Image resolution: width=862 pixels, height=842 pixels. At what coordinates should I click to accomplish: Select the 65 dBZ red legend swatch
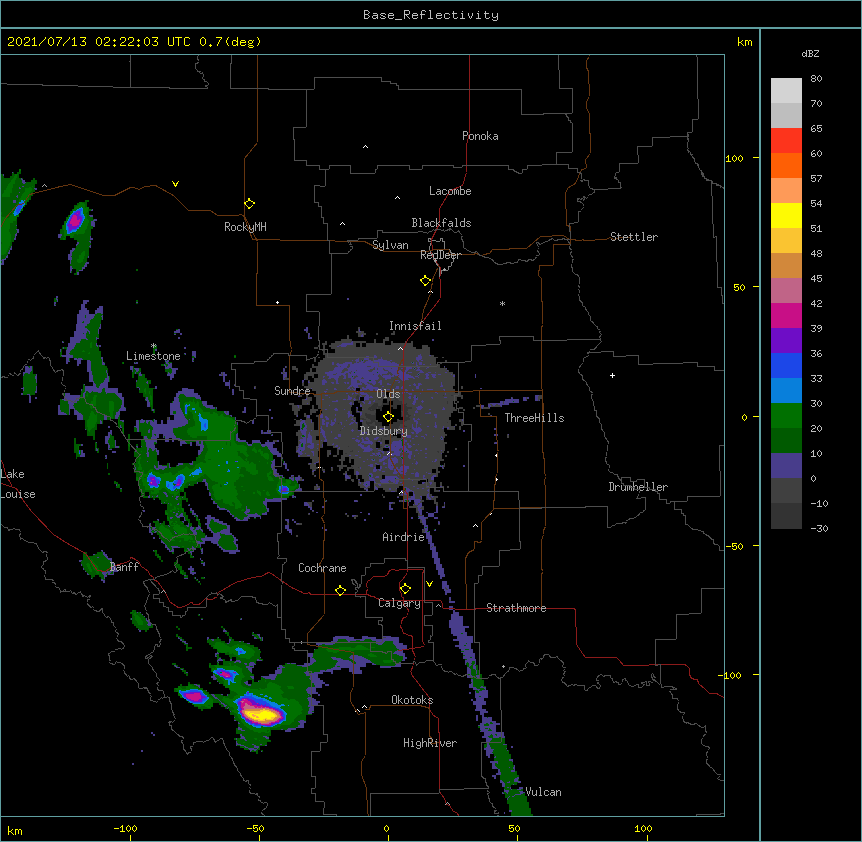[786, 141]
